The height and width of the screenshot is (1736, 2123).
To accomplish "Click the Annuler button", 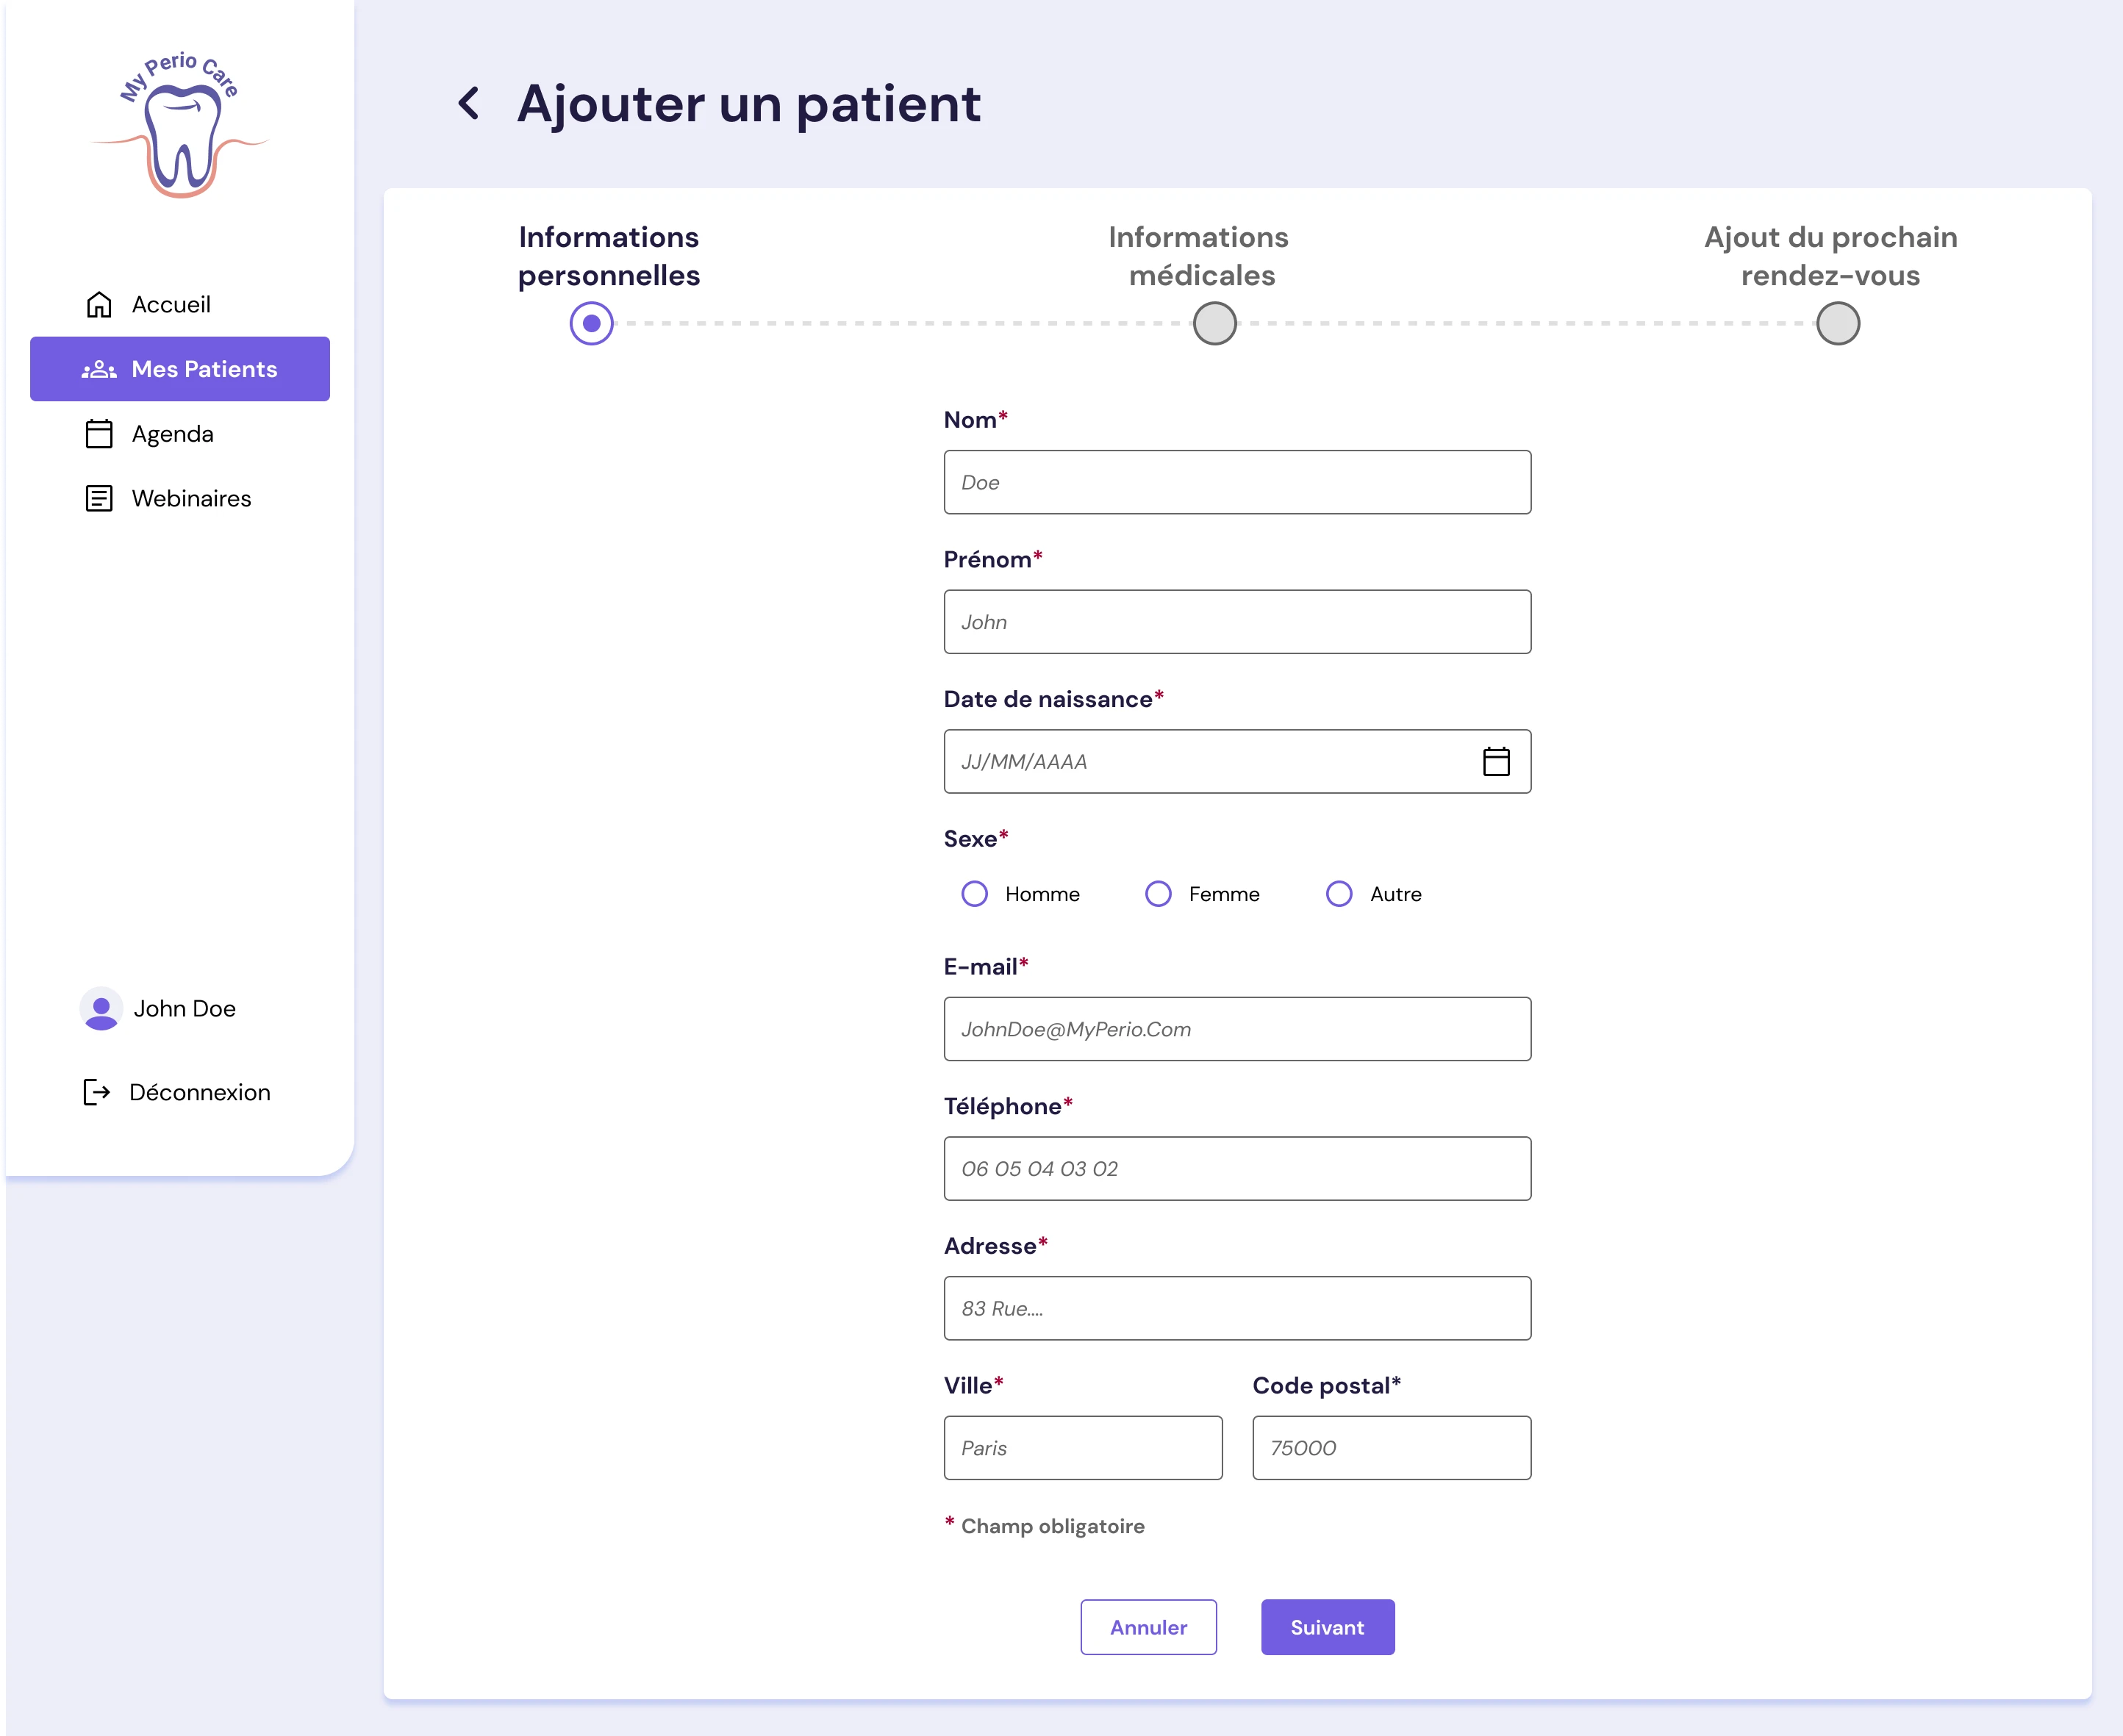I will (1148, 1626).
